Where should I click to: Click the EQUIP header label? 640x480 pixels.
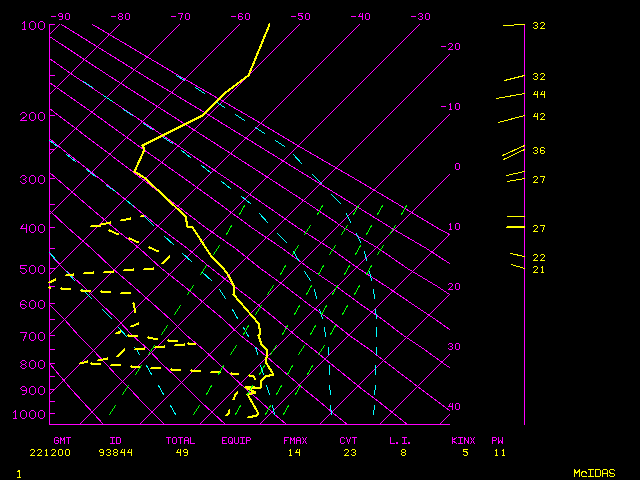click(236, 441)
